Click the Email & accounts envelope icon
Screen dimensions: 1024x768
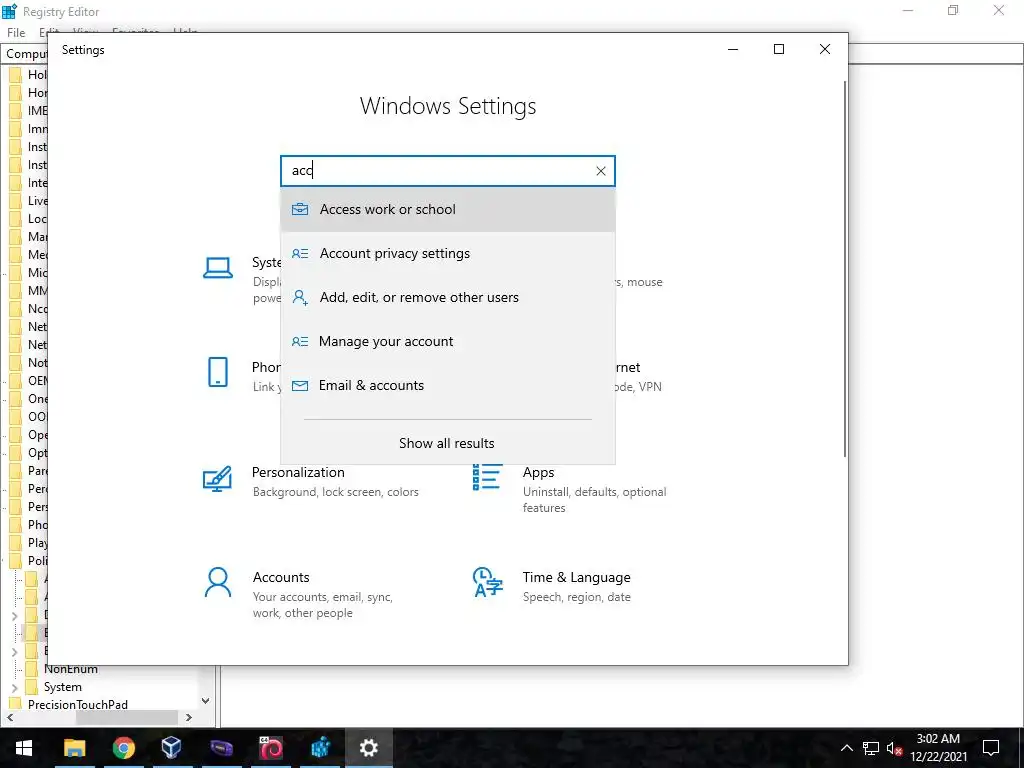pyautogui.click(x=300, y=385)
